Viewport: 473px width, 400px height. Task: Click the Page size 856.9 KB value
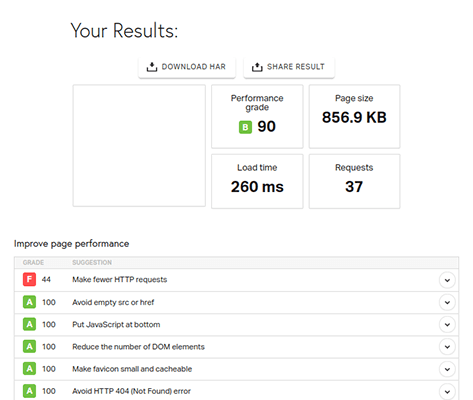(x=354, y=117)
